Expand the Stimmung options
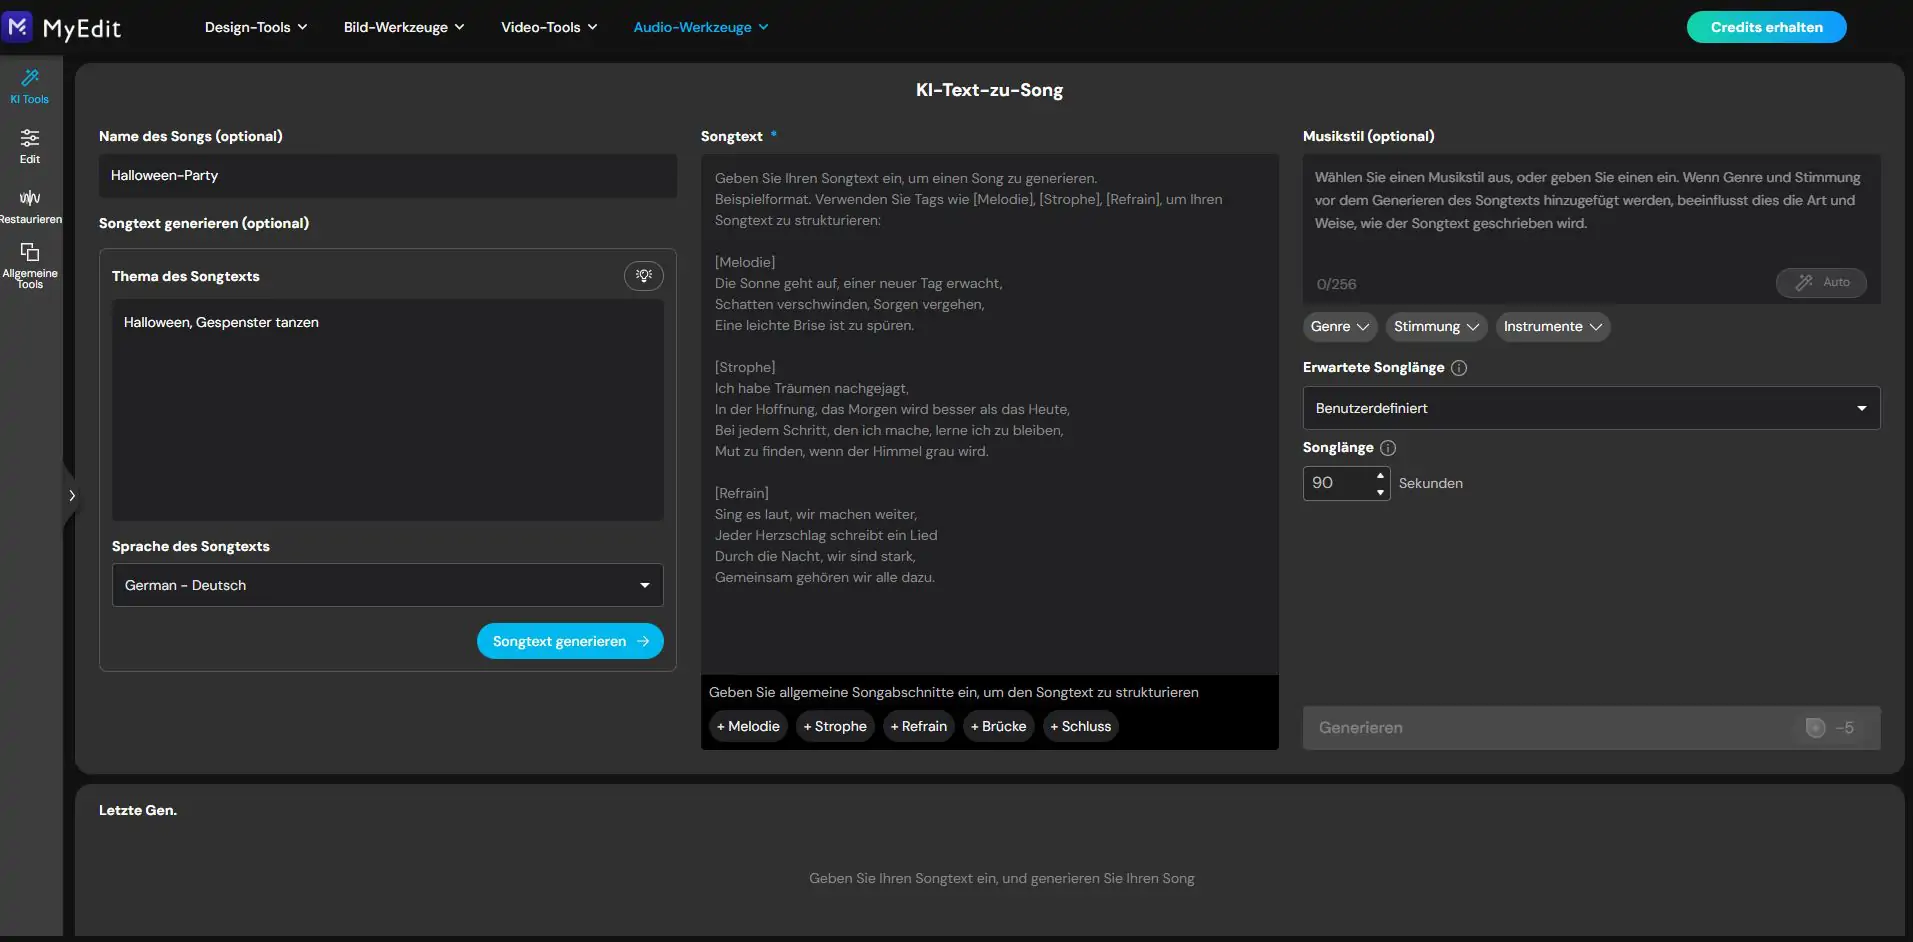This screenshot has height=942, width=1913. pyautogui.click(x=1435, y=327)
